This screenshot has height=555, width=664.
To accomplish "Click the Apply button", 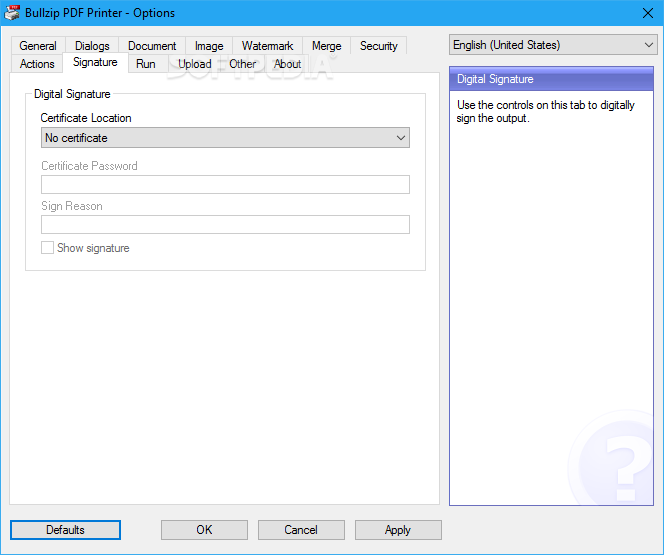I will [398, 530].
